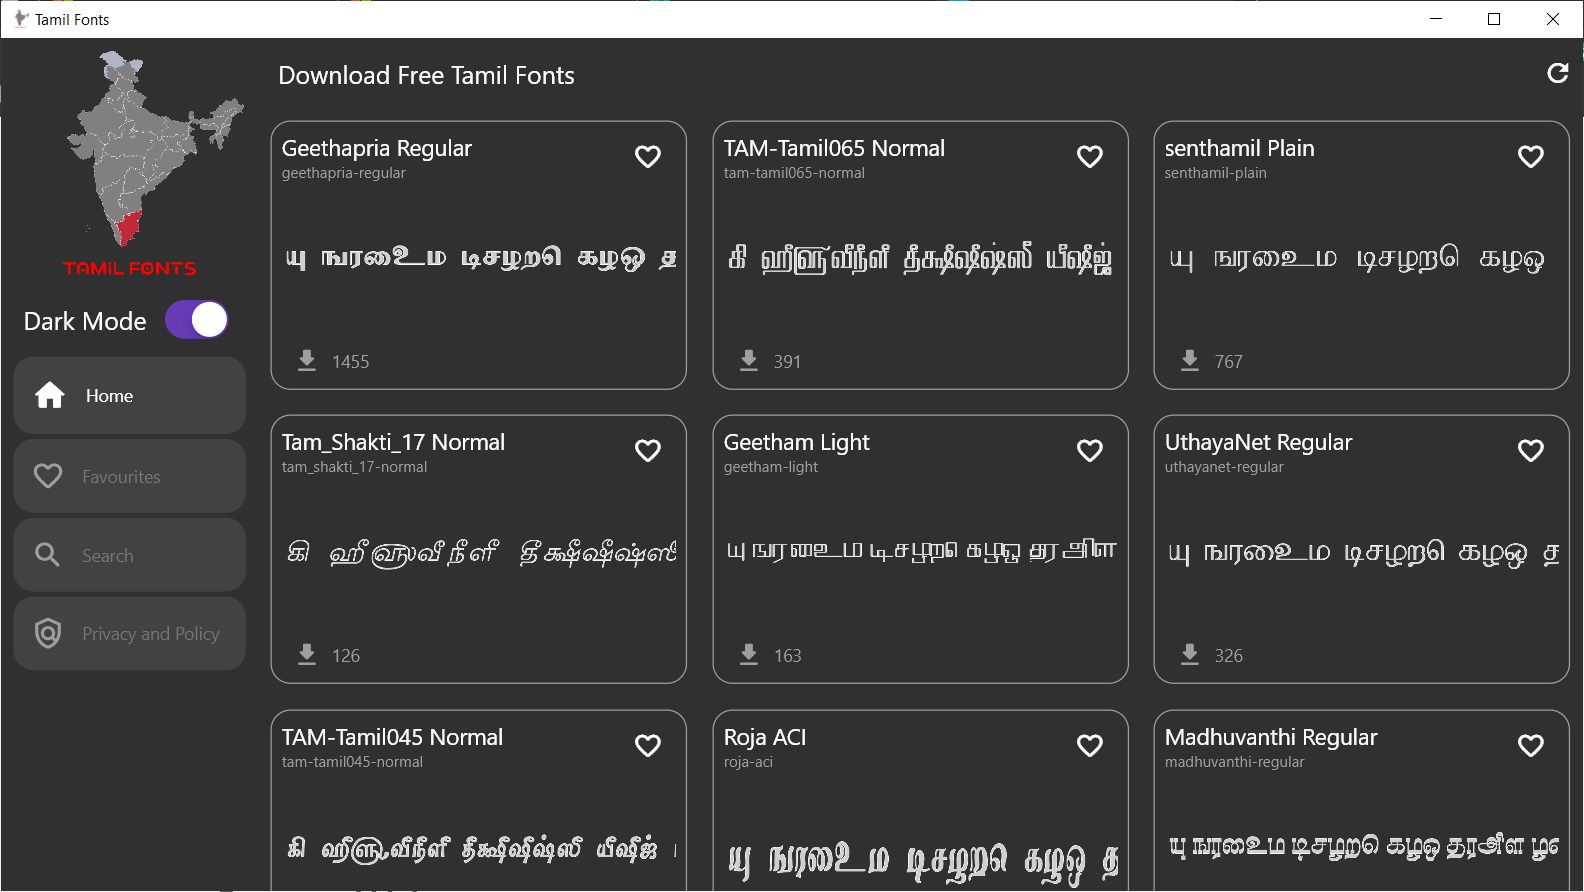Click the Favourites heart icon in sidebar
Image resolution: width=1584 pixels, height=892 pixels.
coord(48,476)
